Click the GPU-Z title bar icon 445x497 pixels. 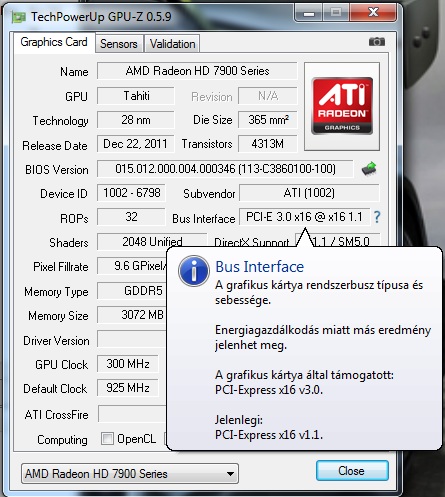pyautogui.click(x=19, y=17)
